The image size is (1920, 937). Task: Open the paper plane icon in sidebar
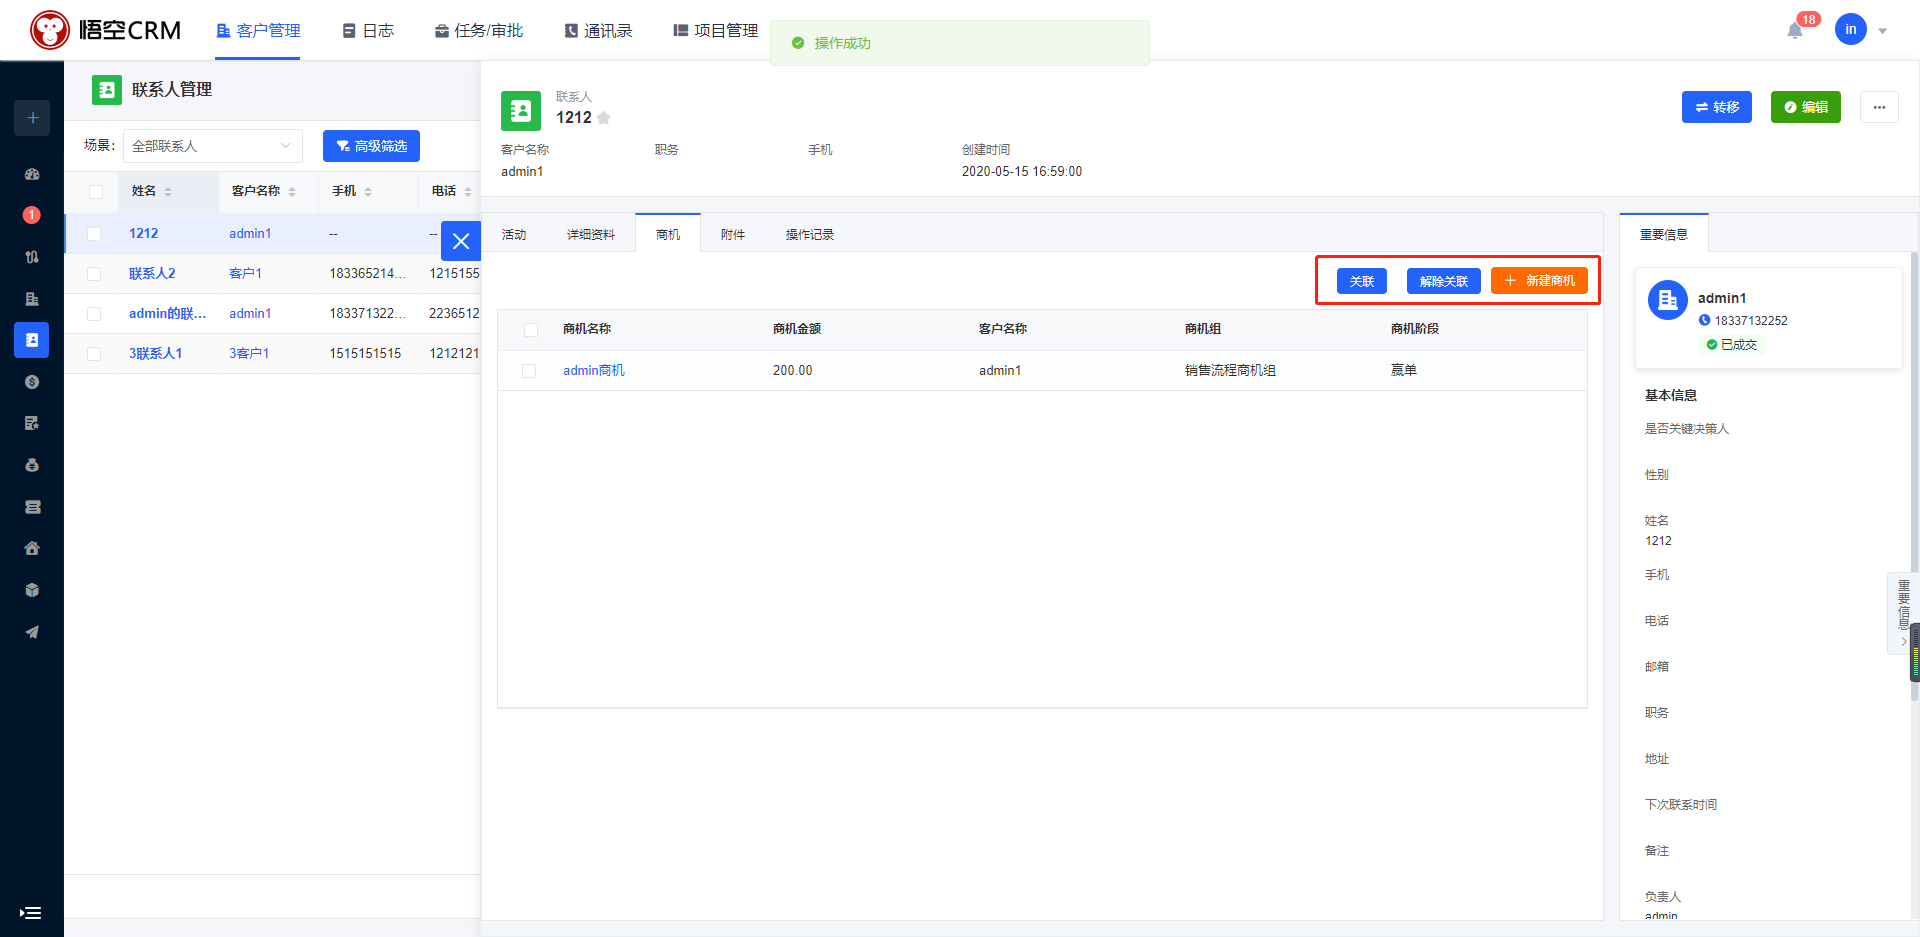[32, 632]
